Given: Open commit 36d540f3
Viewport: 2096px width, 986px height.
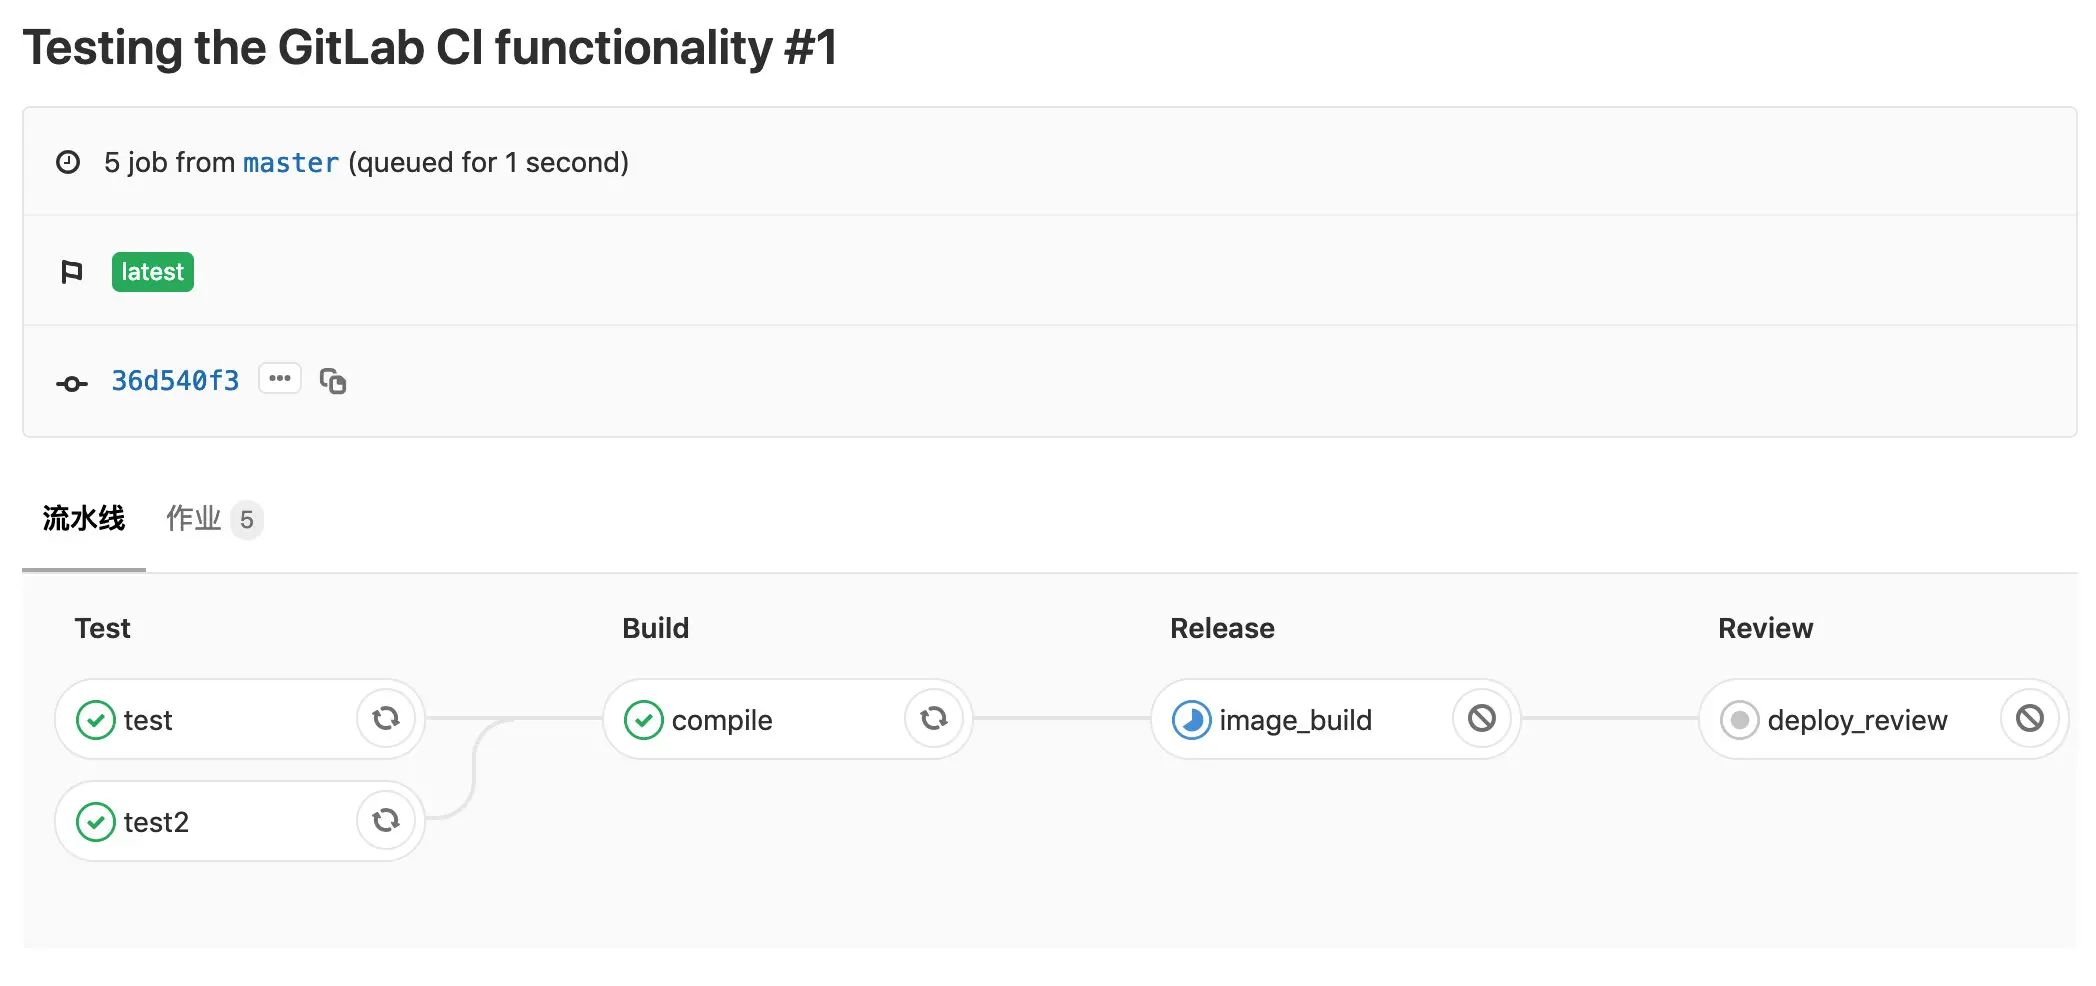Looking at the screenshot, I should [x=175, y=381].
